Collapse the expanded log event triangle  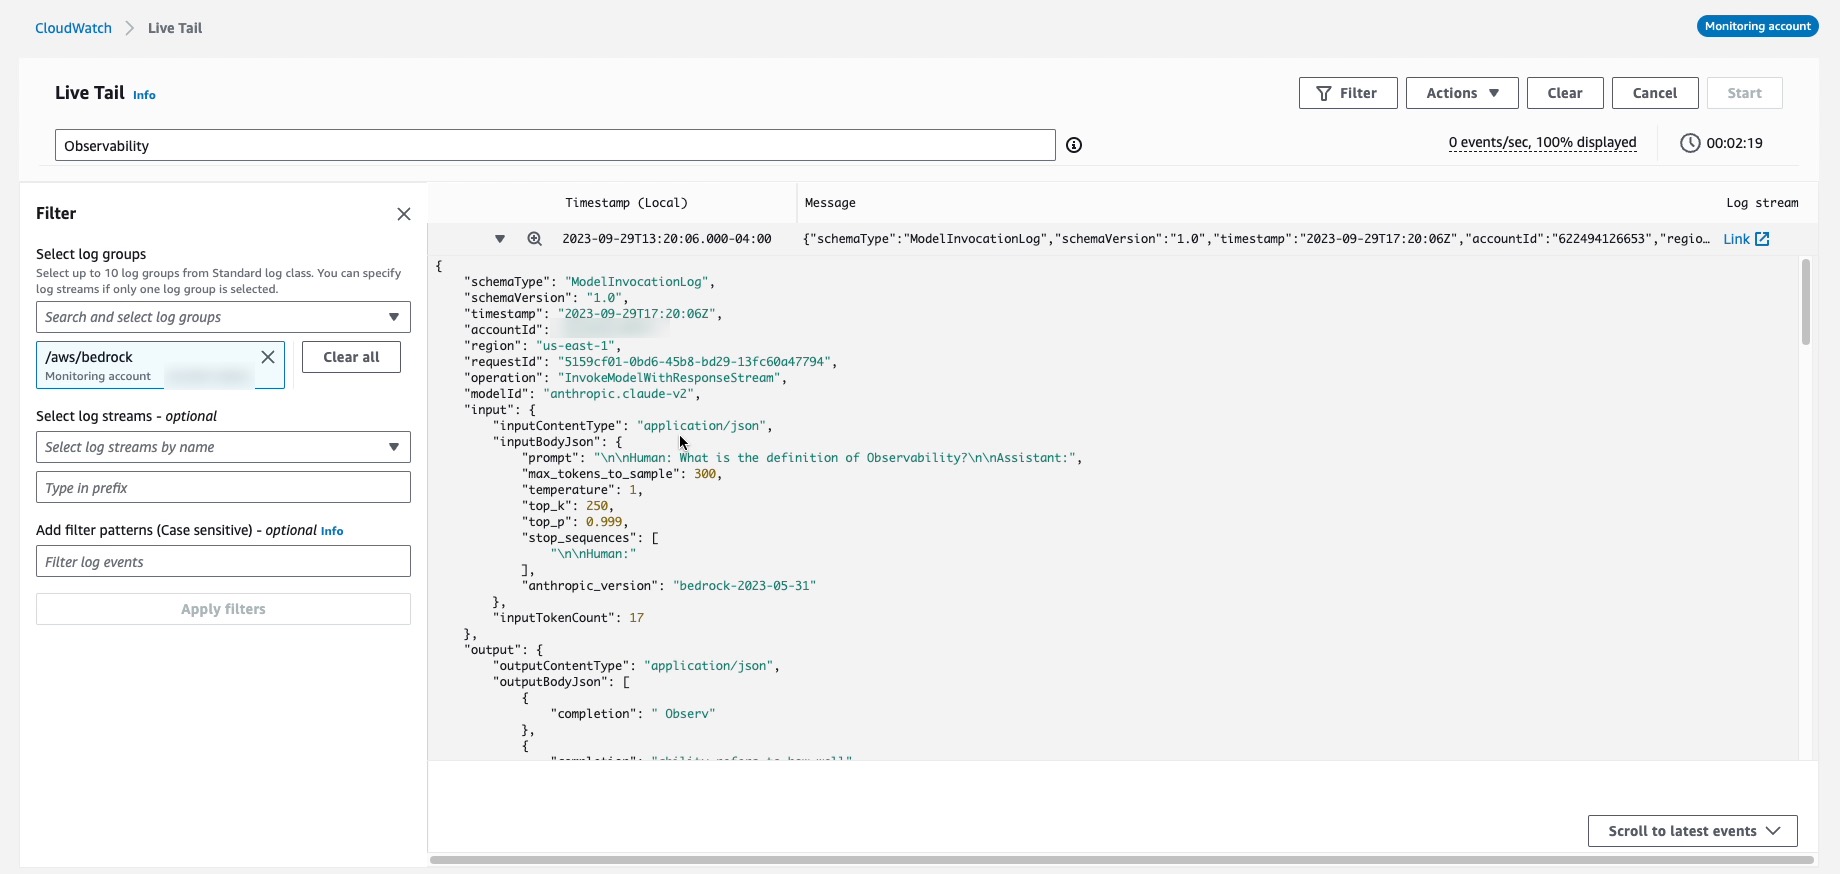500,239
